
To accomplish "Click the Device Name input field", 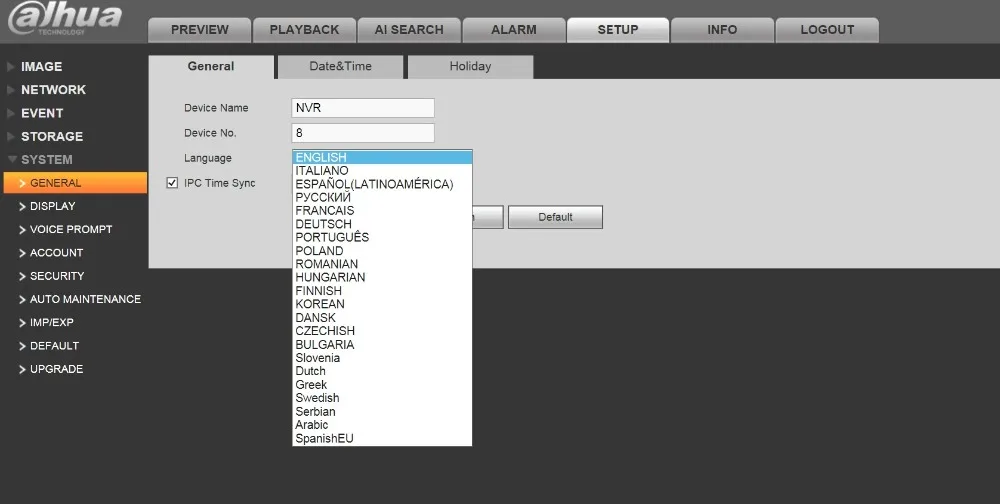I will (363, 108).
